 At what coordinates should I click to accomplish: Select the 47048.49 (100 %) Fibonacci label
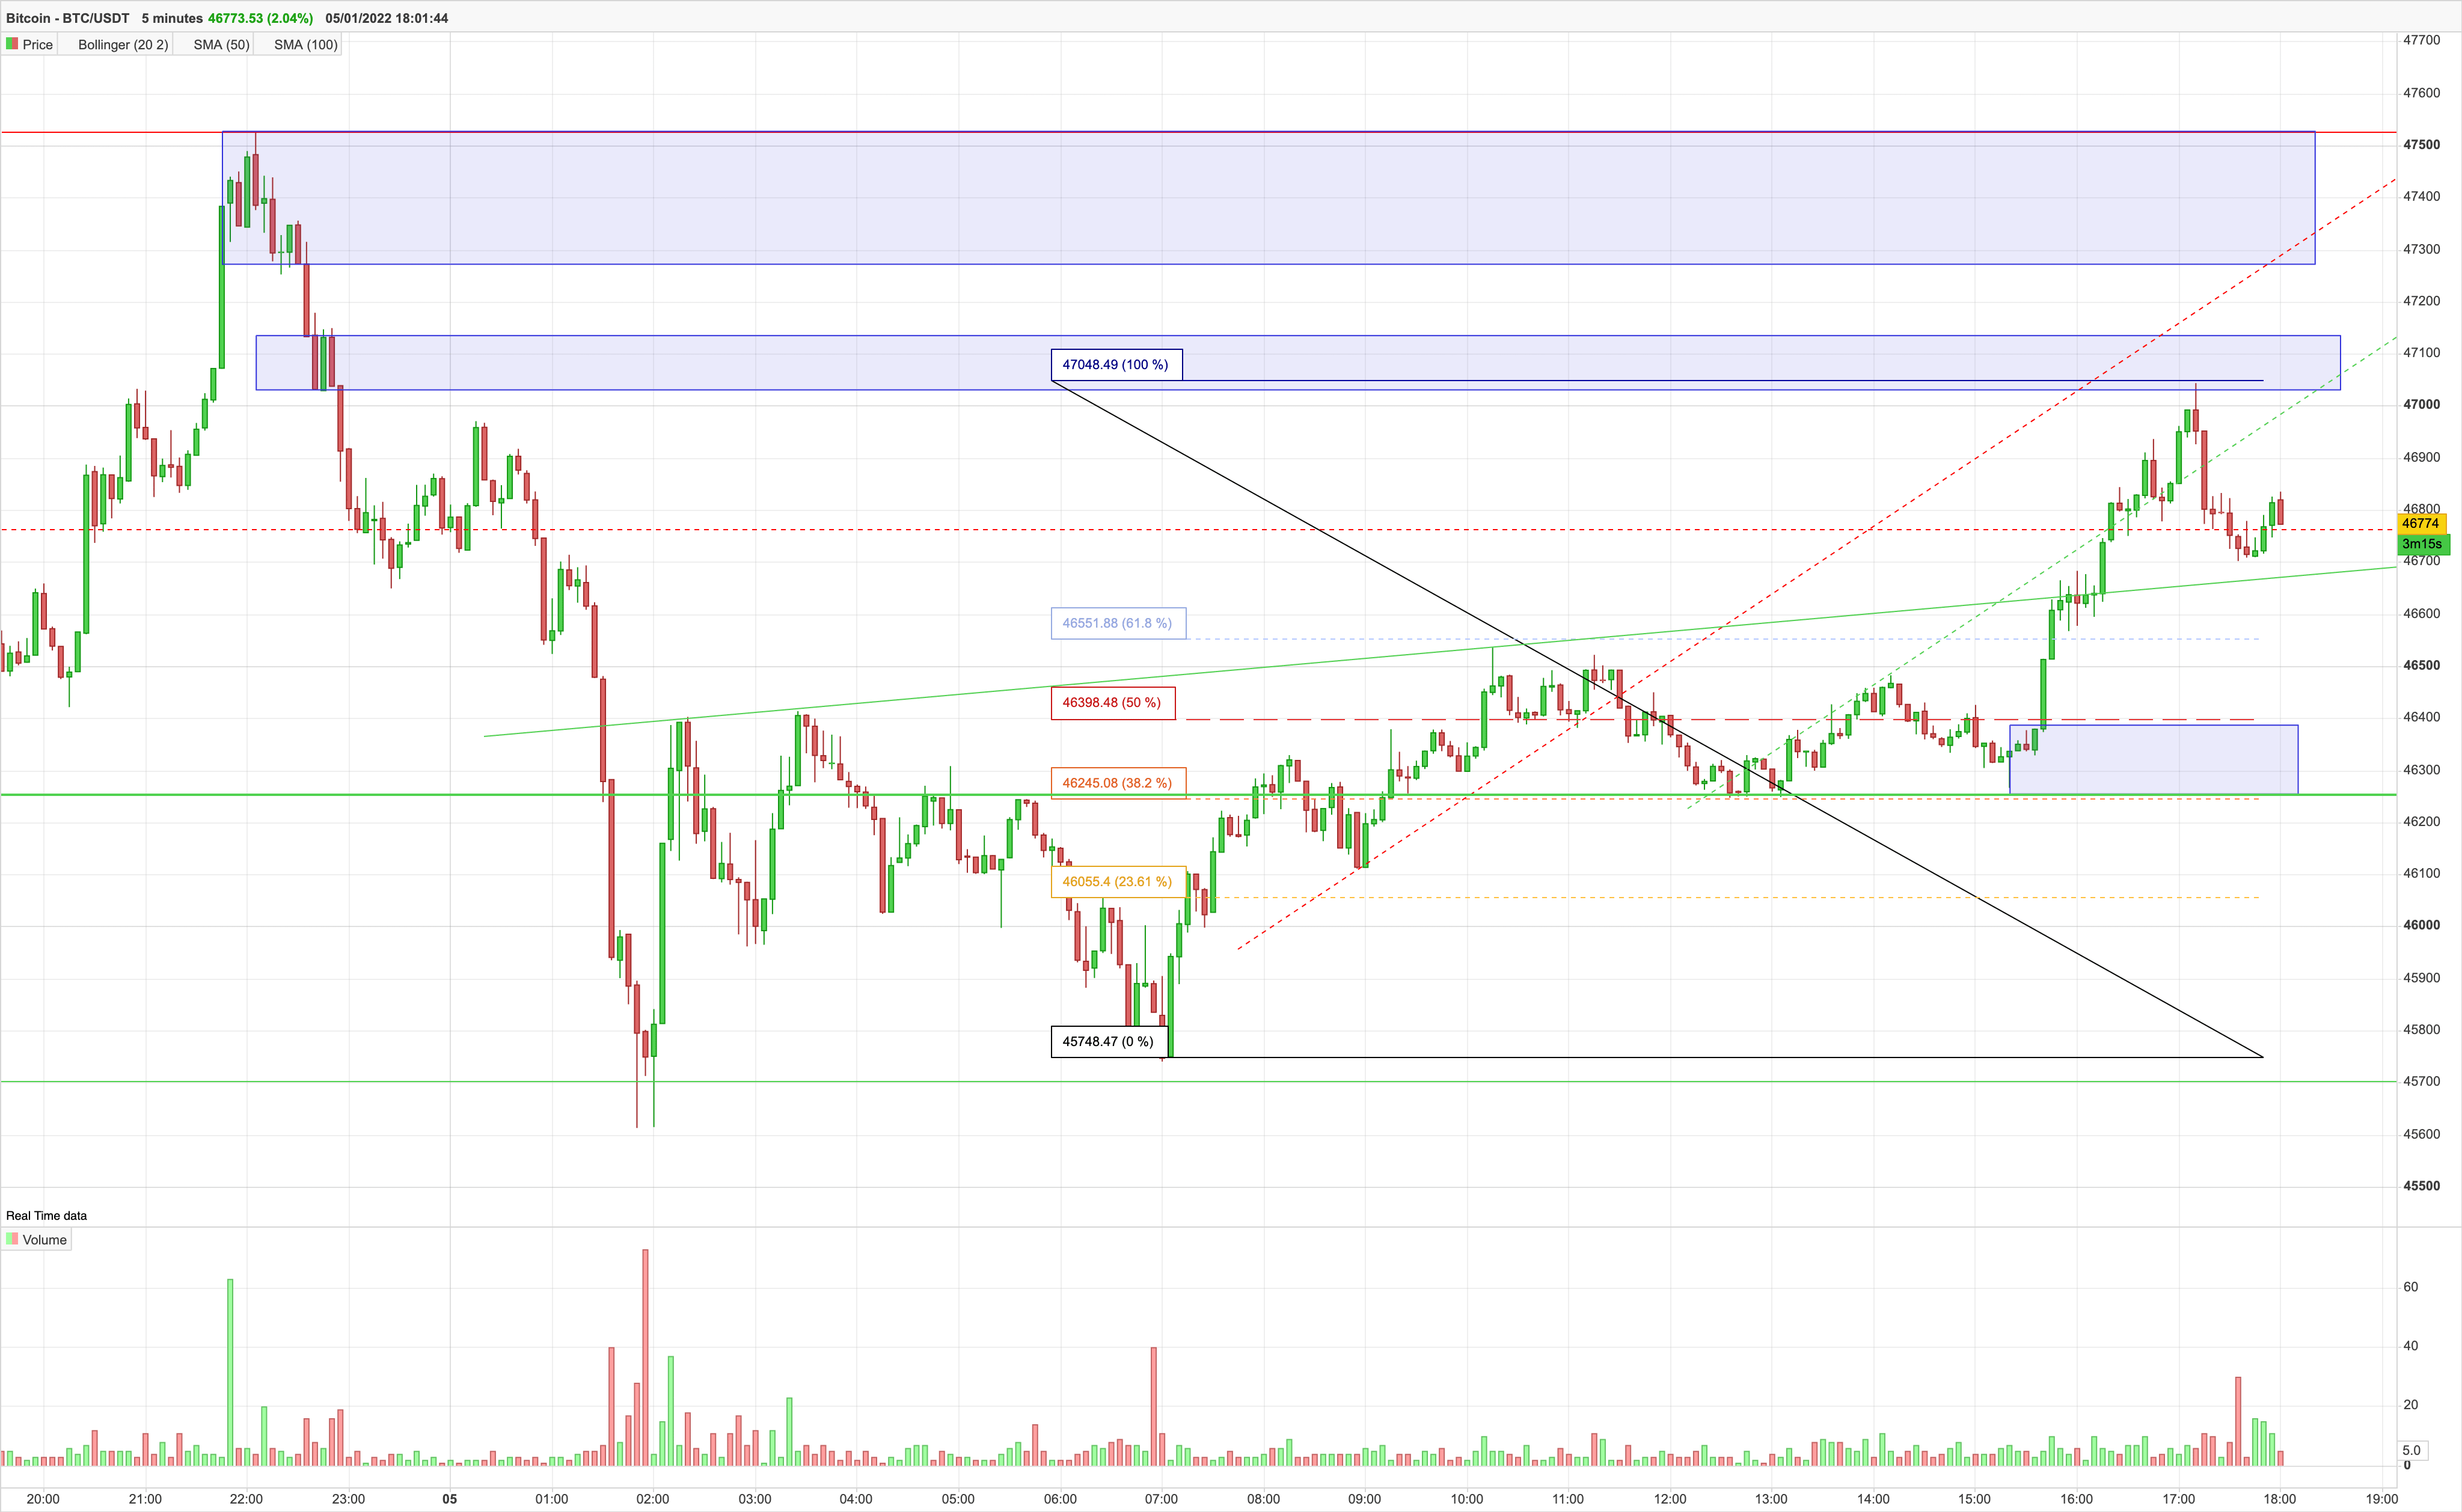click(x=1116, y=365)
